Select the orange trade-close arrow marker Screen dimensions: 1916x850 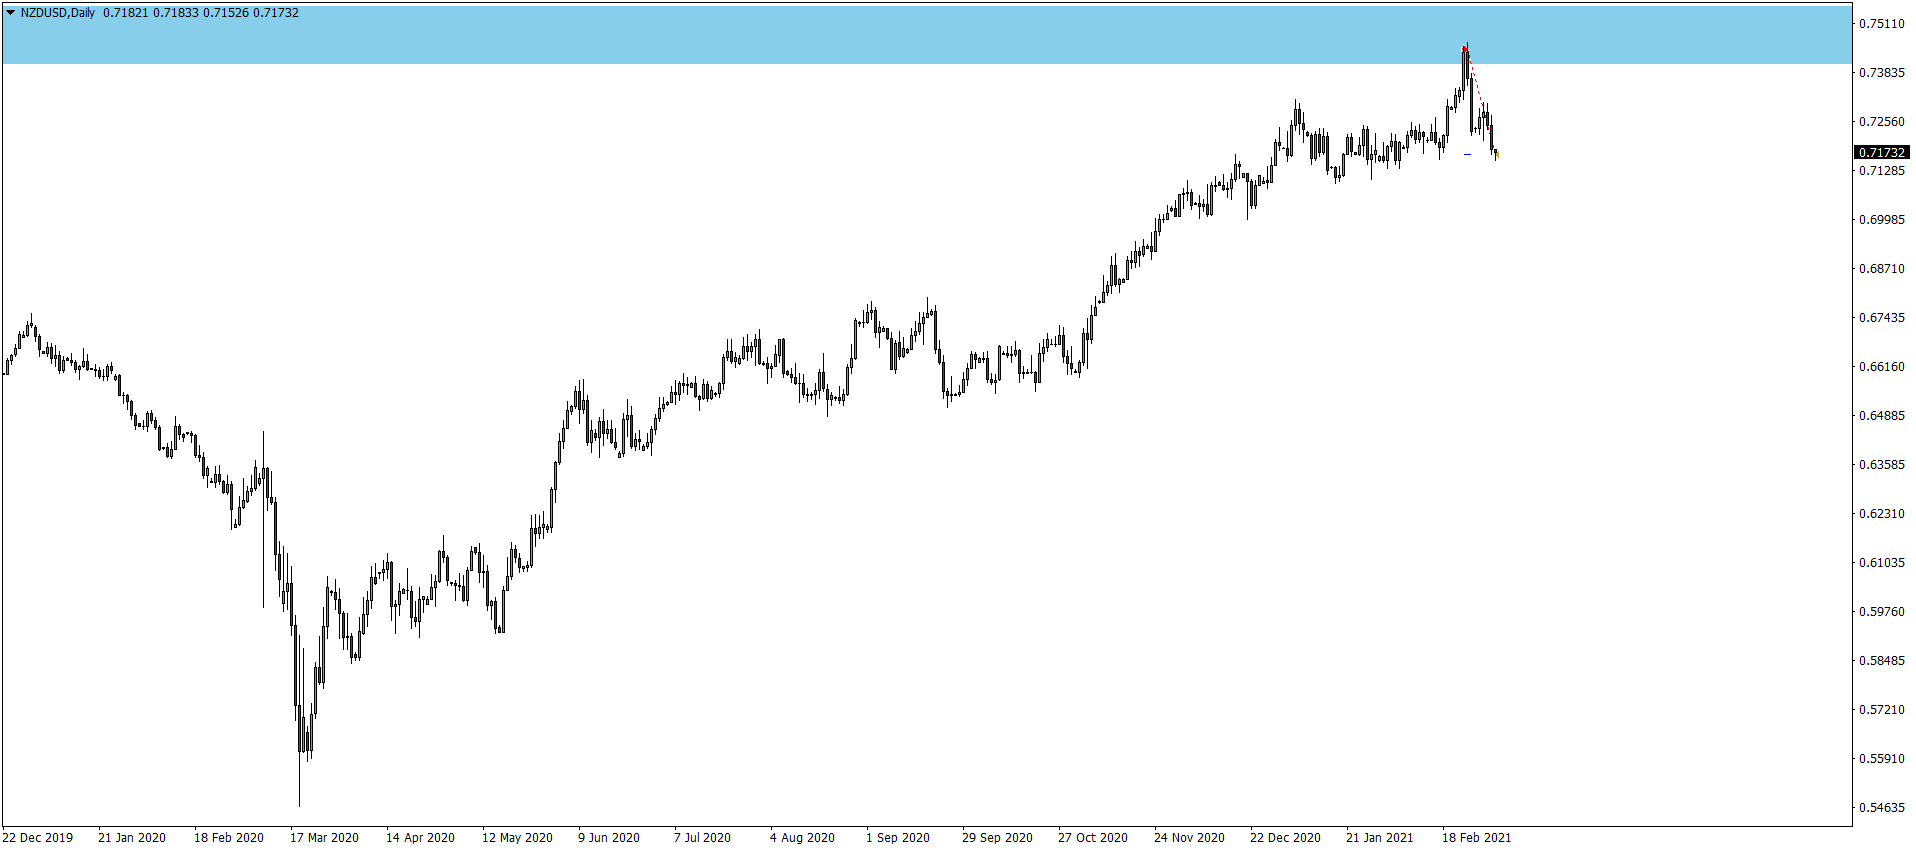1497,154
